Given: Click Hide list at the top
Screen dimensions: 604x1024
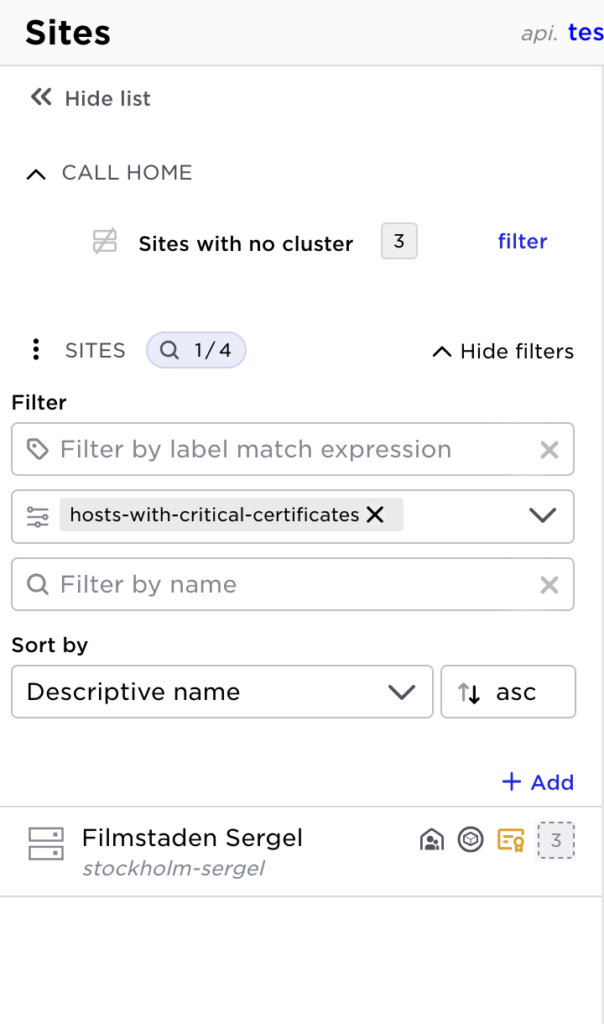Looking at the screenshot, I should 89,98.
